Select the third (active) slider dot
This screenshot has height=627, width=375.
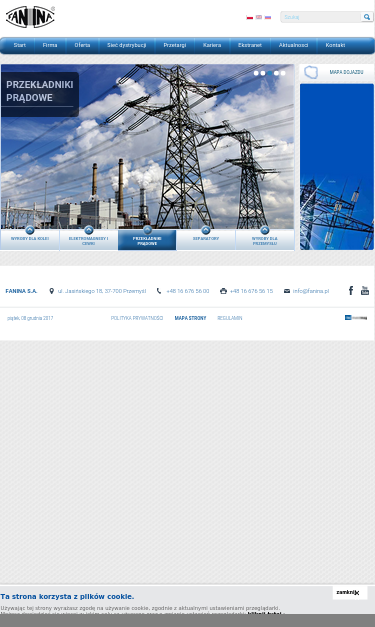tap(270, 73)
